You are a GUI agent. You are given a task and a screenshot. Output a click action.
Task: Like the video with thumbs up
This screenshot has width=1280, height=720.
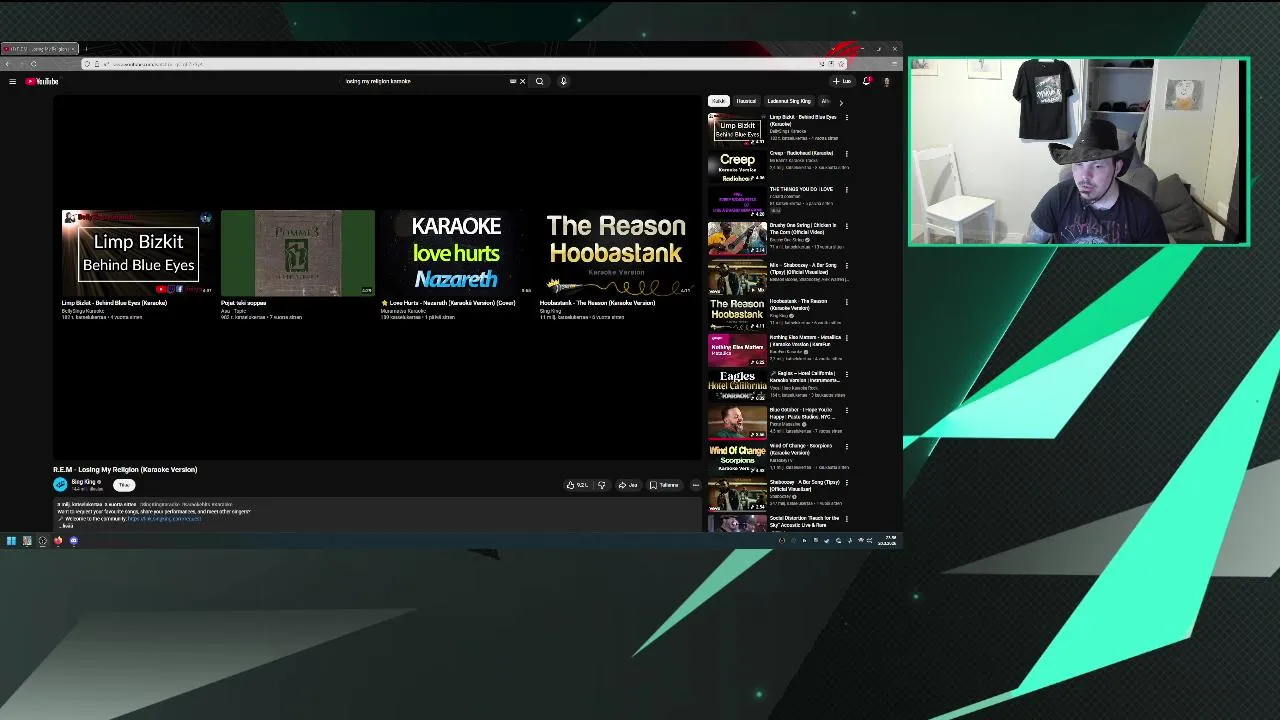(577, 485)
